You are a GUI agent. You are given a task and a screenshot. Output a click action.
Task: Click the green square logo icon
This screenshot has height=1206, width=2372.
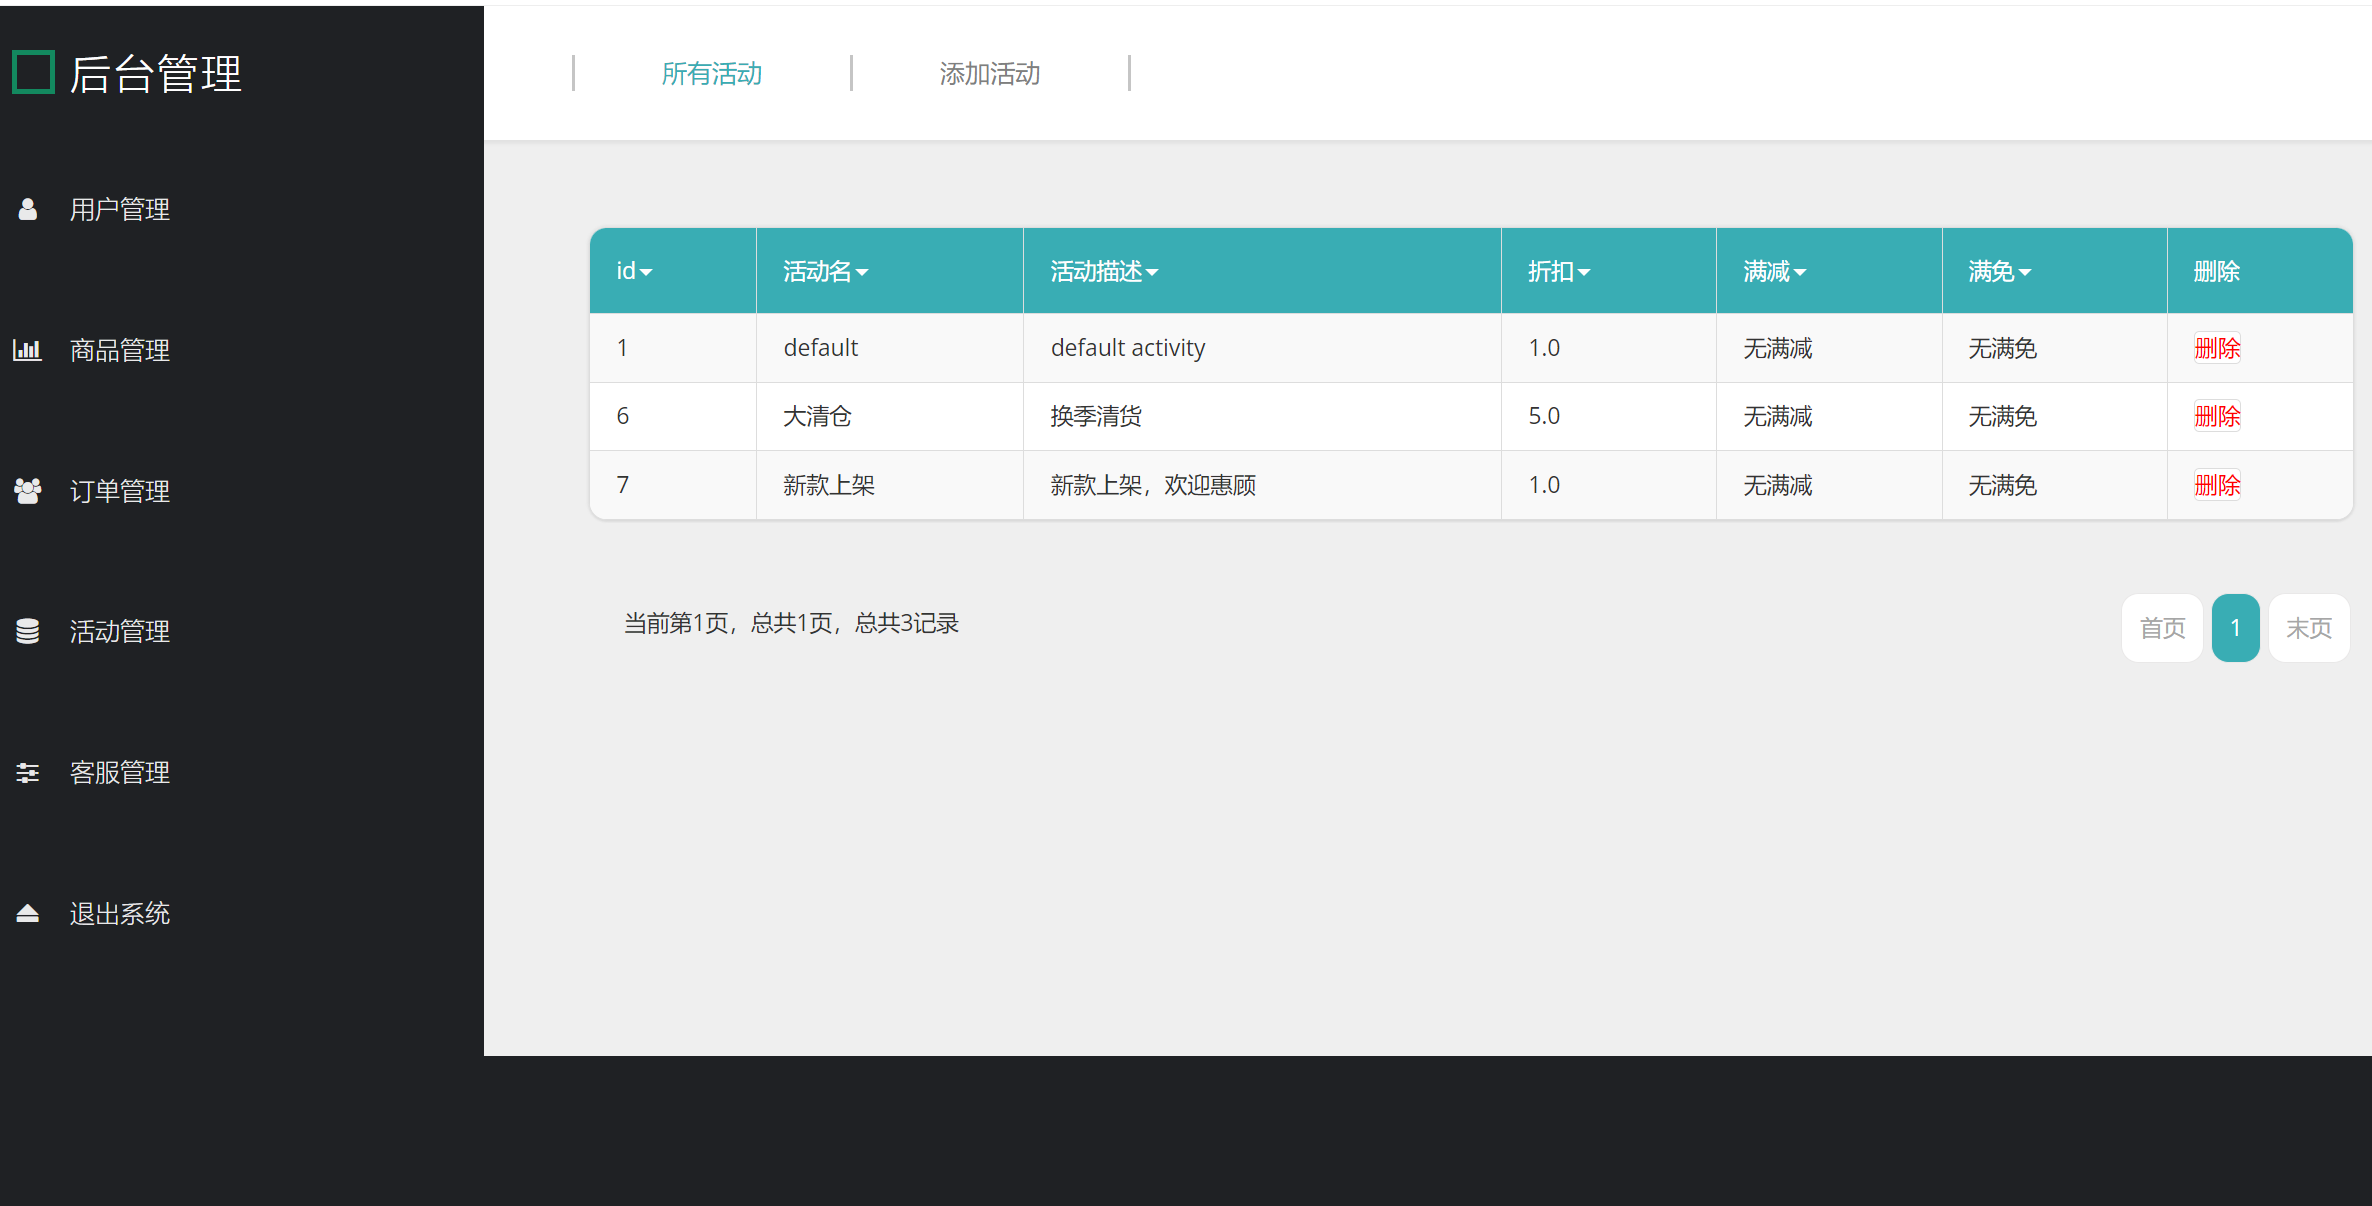point(33,72)
